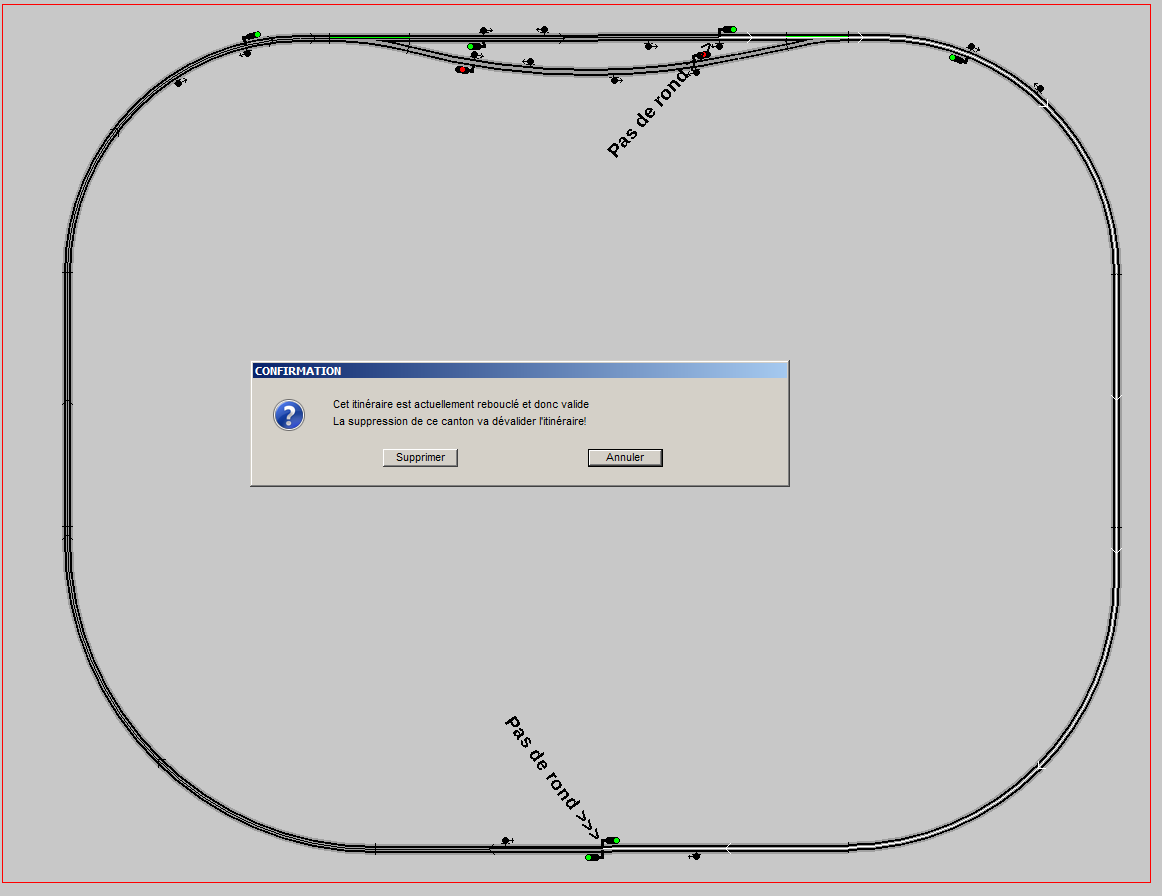Select the detector marker below the lower siding center
The image size is (1162, 896).
[615, 79]
